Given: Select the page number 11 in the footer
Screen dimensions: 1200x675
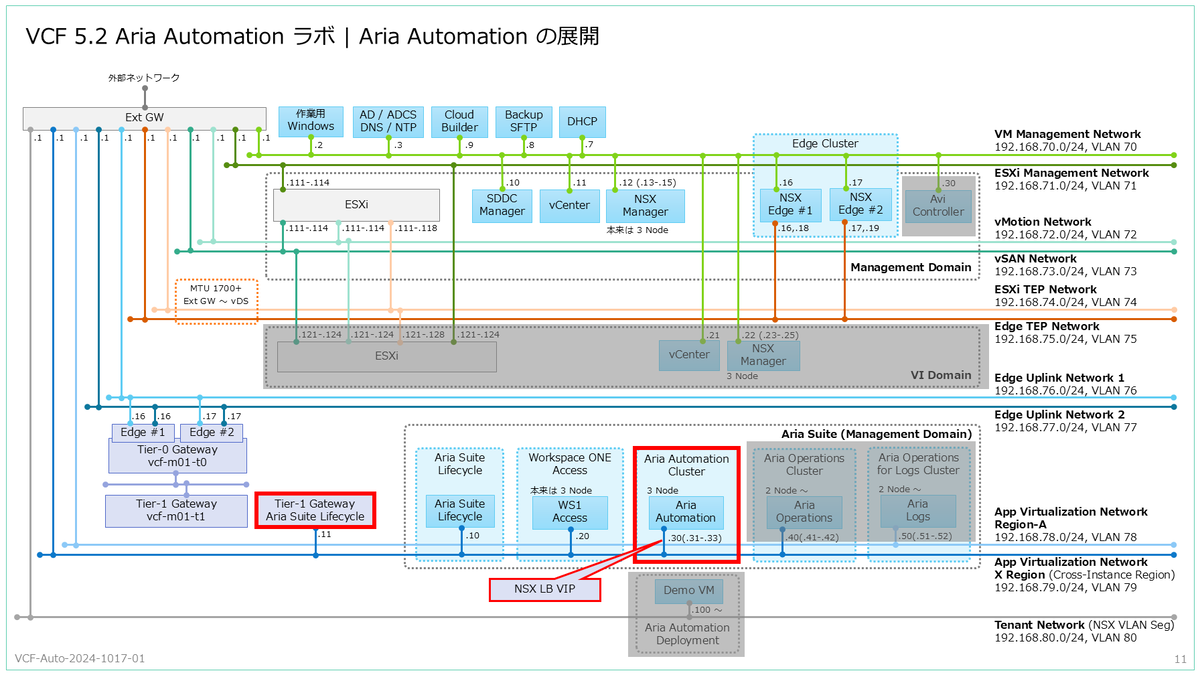Looking at the screenshot, I should point(1179,660).
